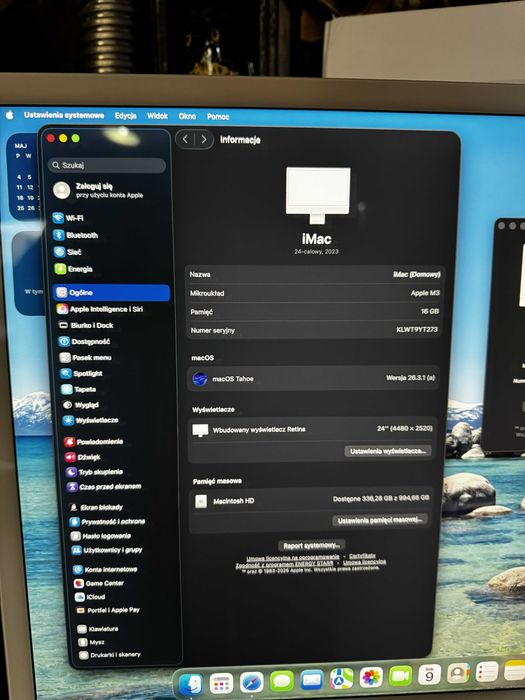The width and height of the screenshot is (525, 700).
Task: Click the Wbudowany wyświetlacz Retina row
Action: tap(312, 429)
